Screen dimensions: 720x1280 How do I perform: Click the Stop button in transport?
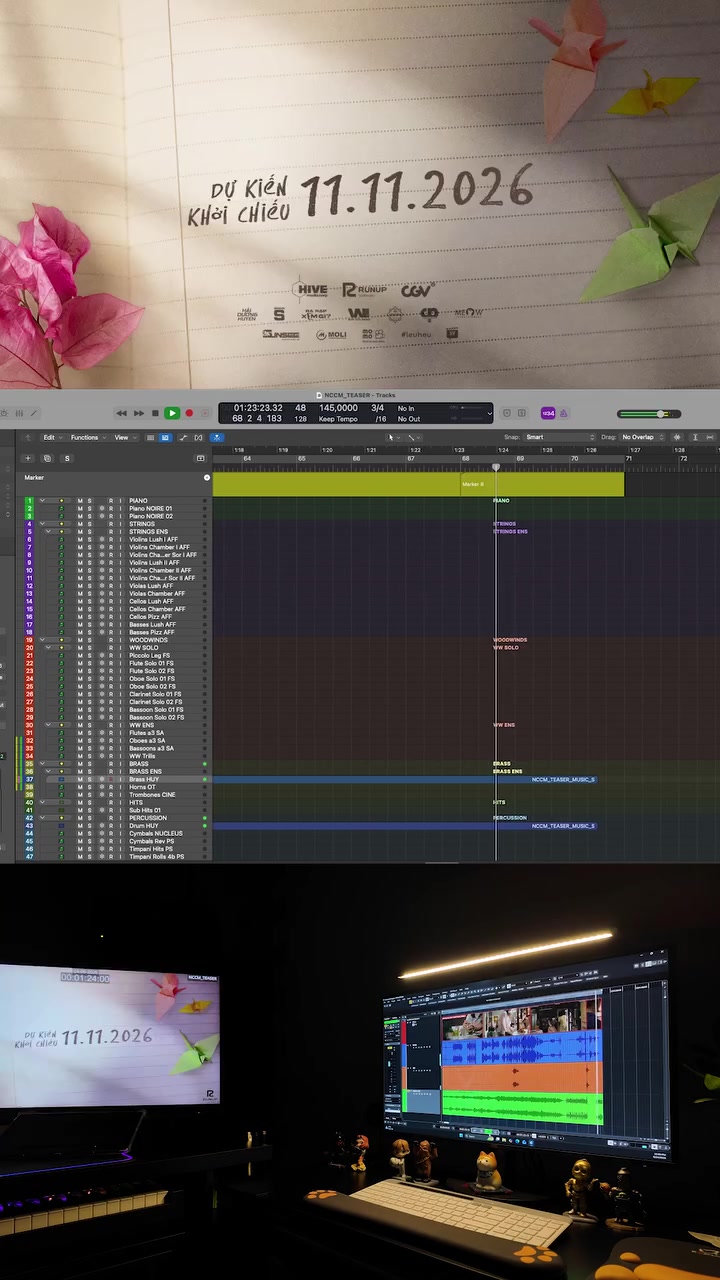click(155, 413)
